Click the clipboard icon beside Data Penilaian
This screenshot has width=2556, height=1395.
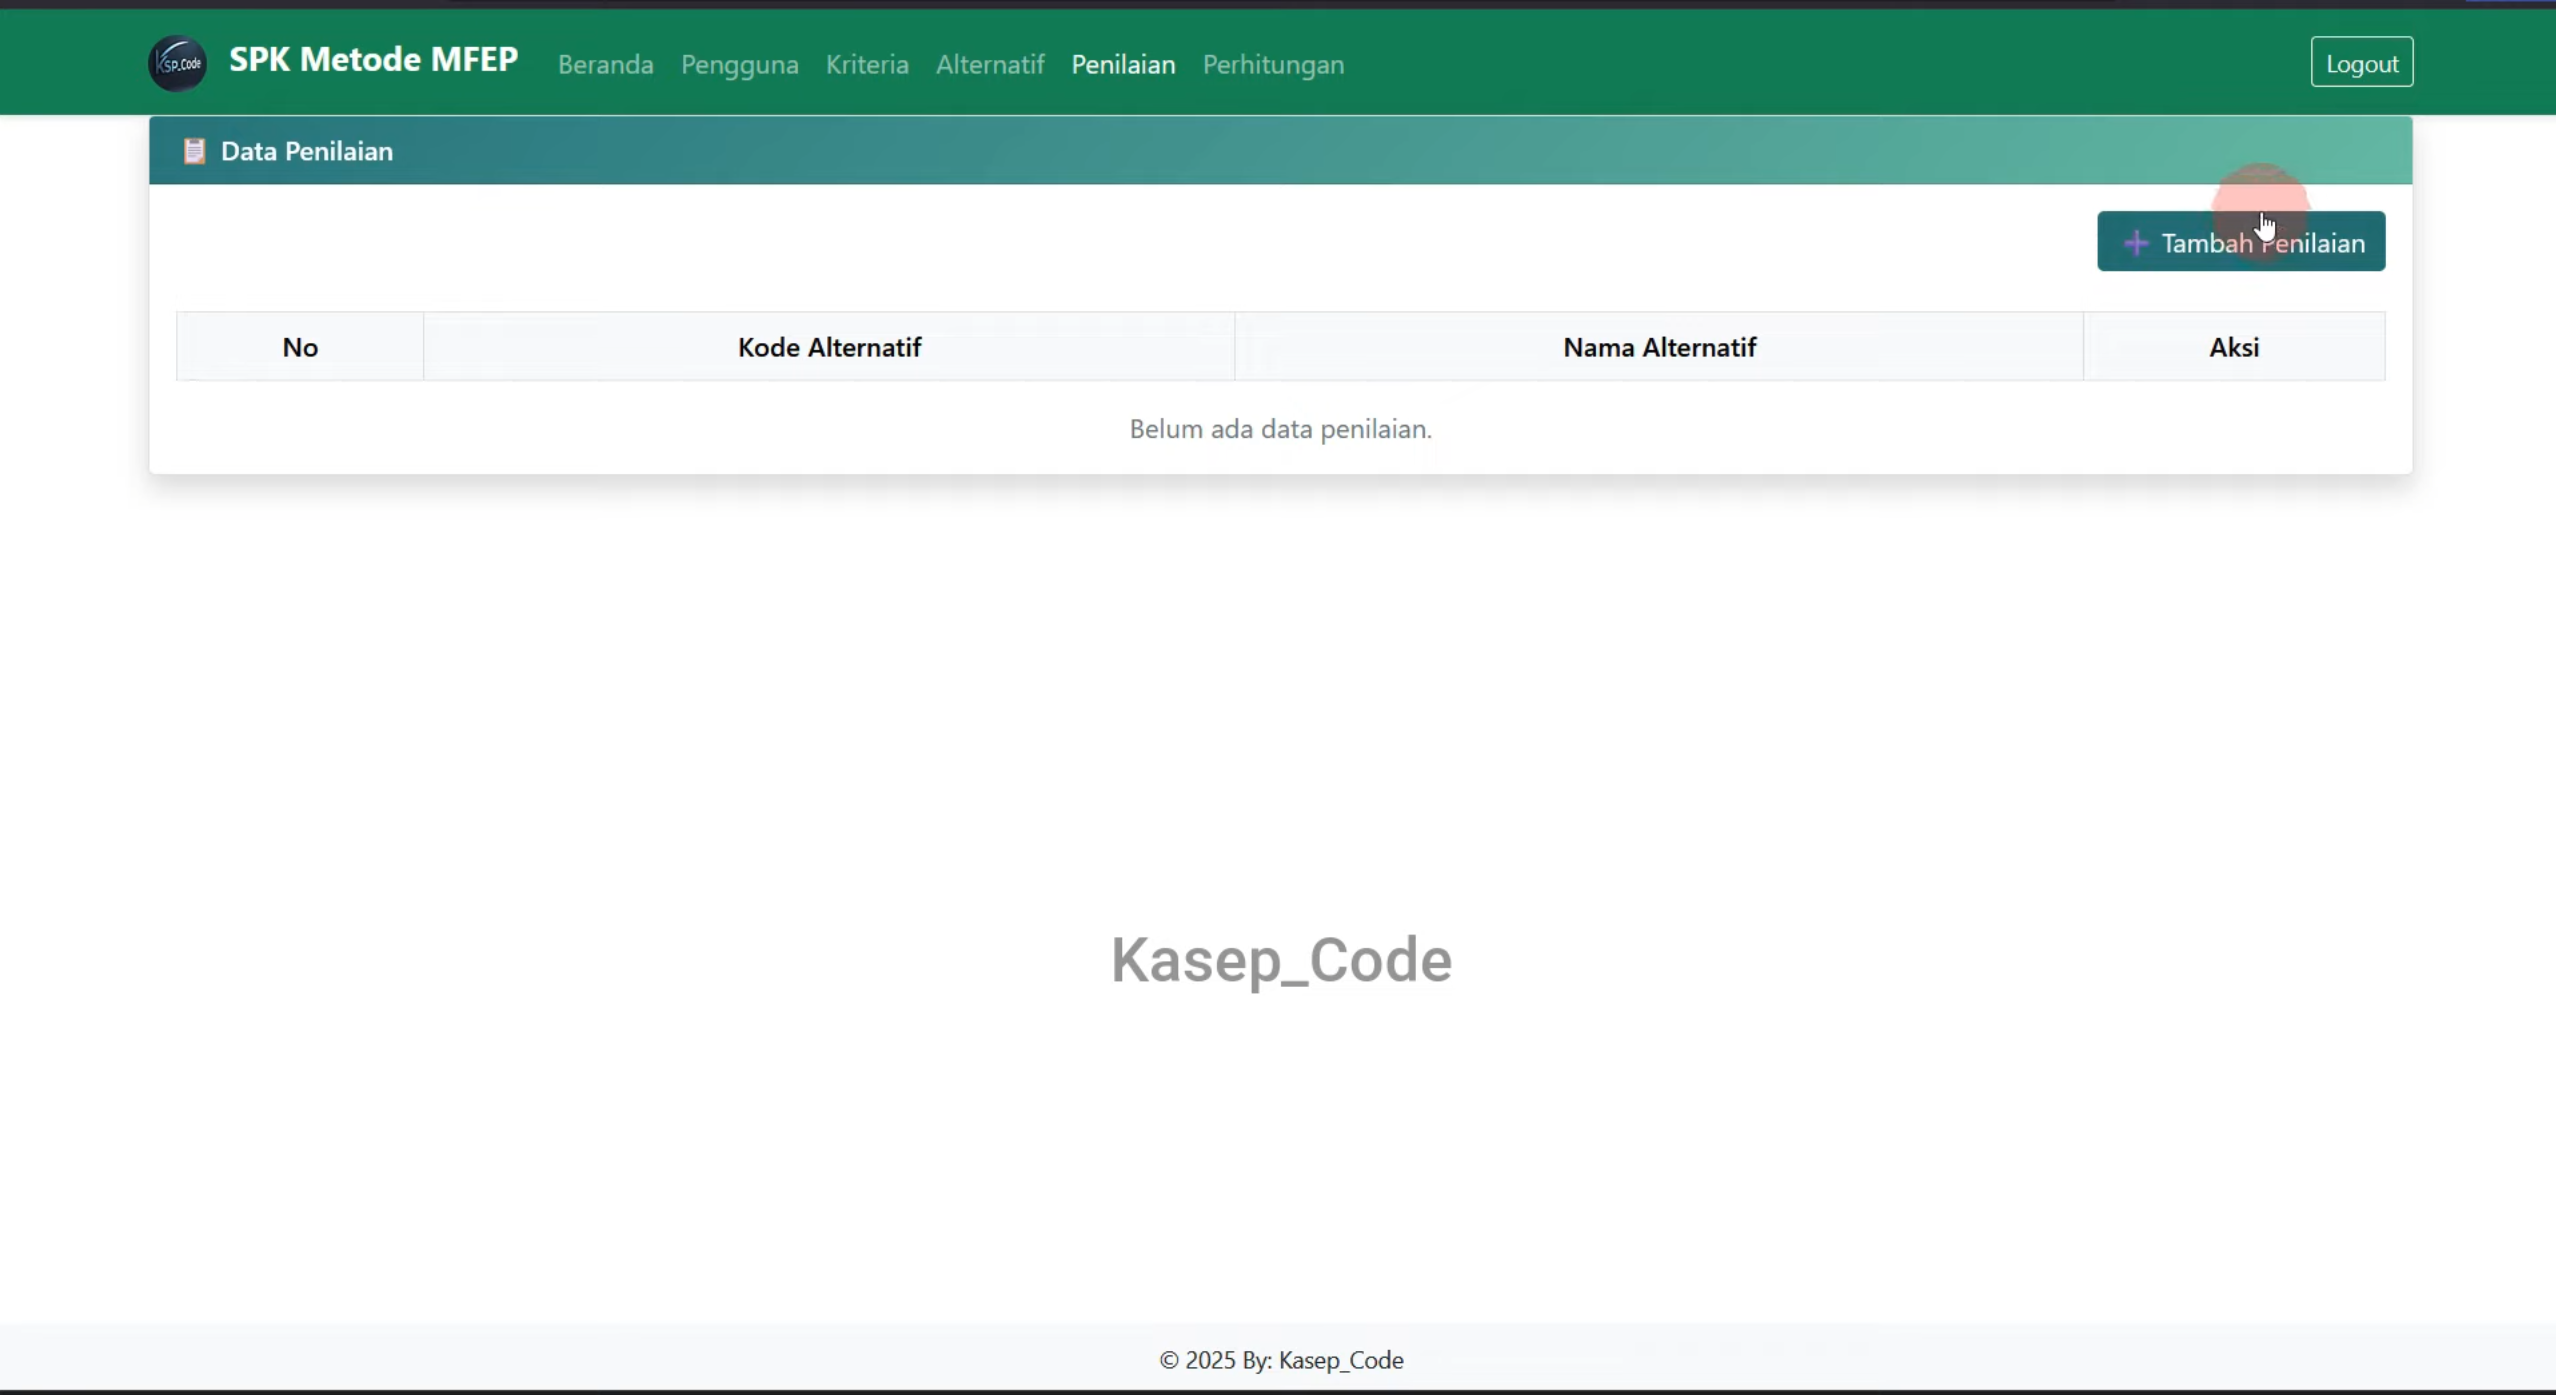[x=194, y=151]
